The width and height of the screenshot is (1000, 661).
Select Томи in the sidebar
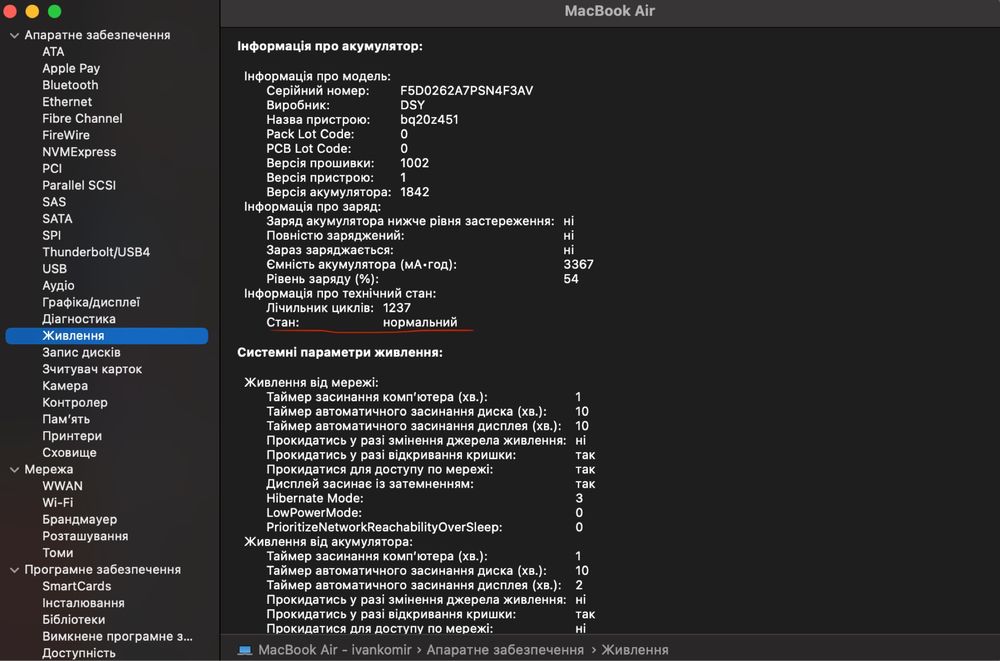coord(57,553)
